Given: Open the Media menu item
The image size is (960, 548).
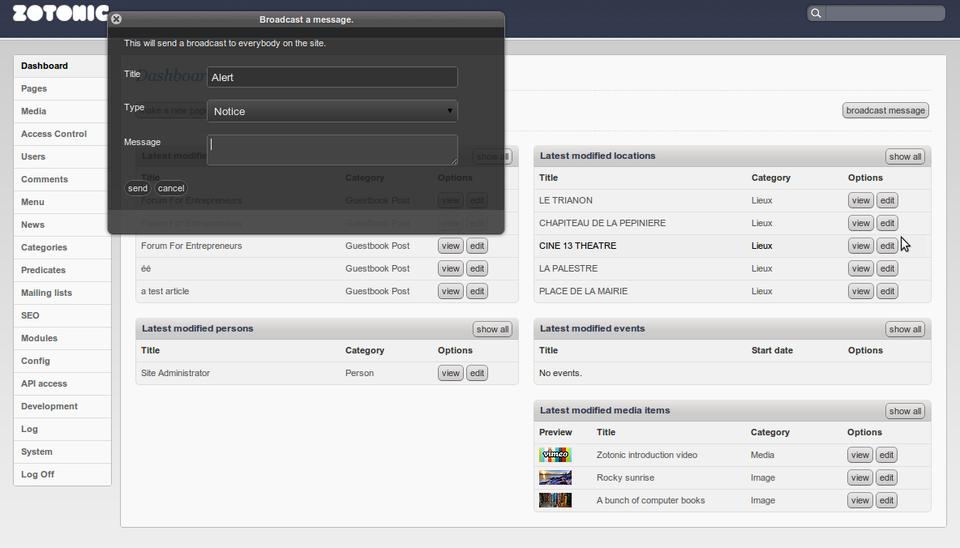Looking at the screenshot, I should 34,111.
